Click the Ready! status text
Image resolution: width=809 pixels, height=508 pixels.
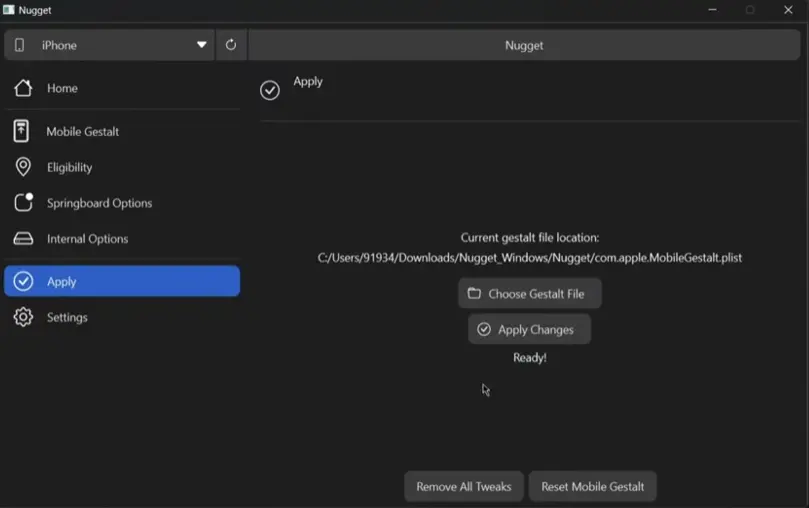coord(529,357)
